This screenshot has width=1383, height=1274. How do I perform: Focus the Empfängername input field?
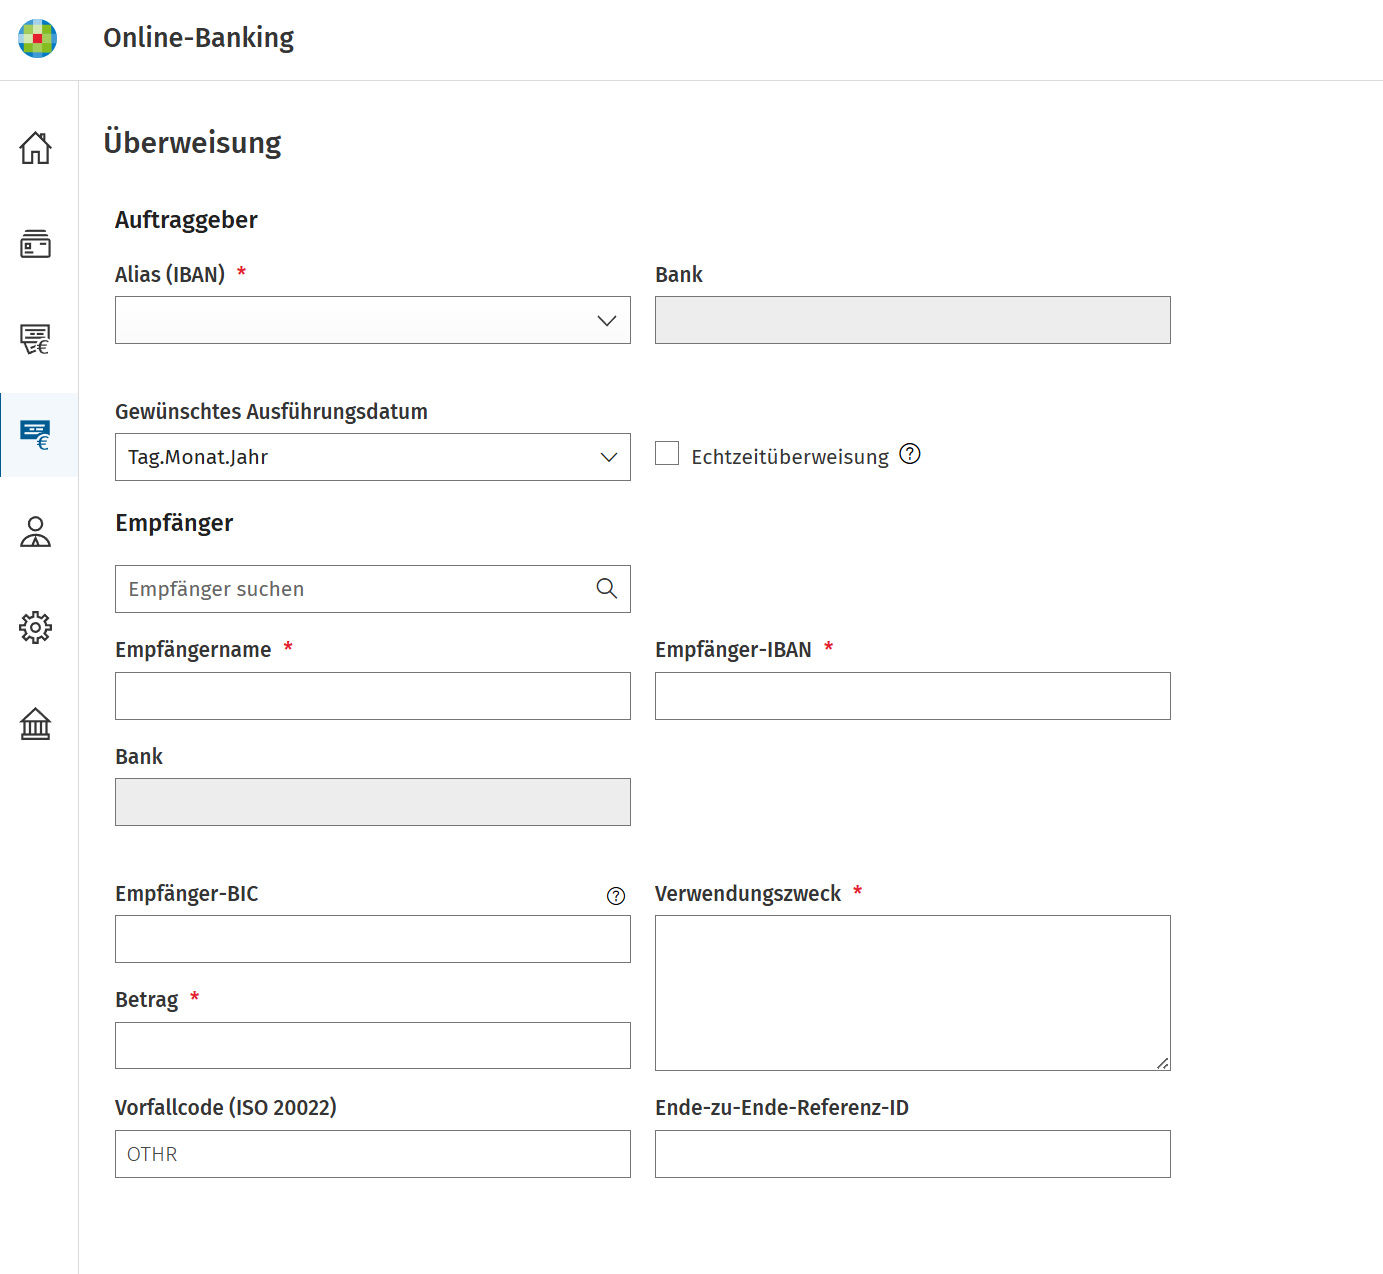[373, 696]
